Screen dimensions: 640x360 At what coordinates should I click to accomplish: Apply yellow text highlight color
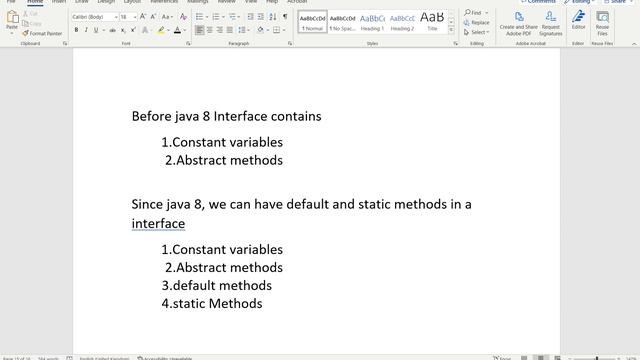(x=161, y=30)
